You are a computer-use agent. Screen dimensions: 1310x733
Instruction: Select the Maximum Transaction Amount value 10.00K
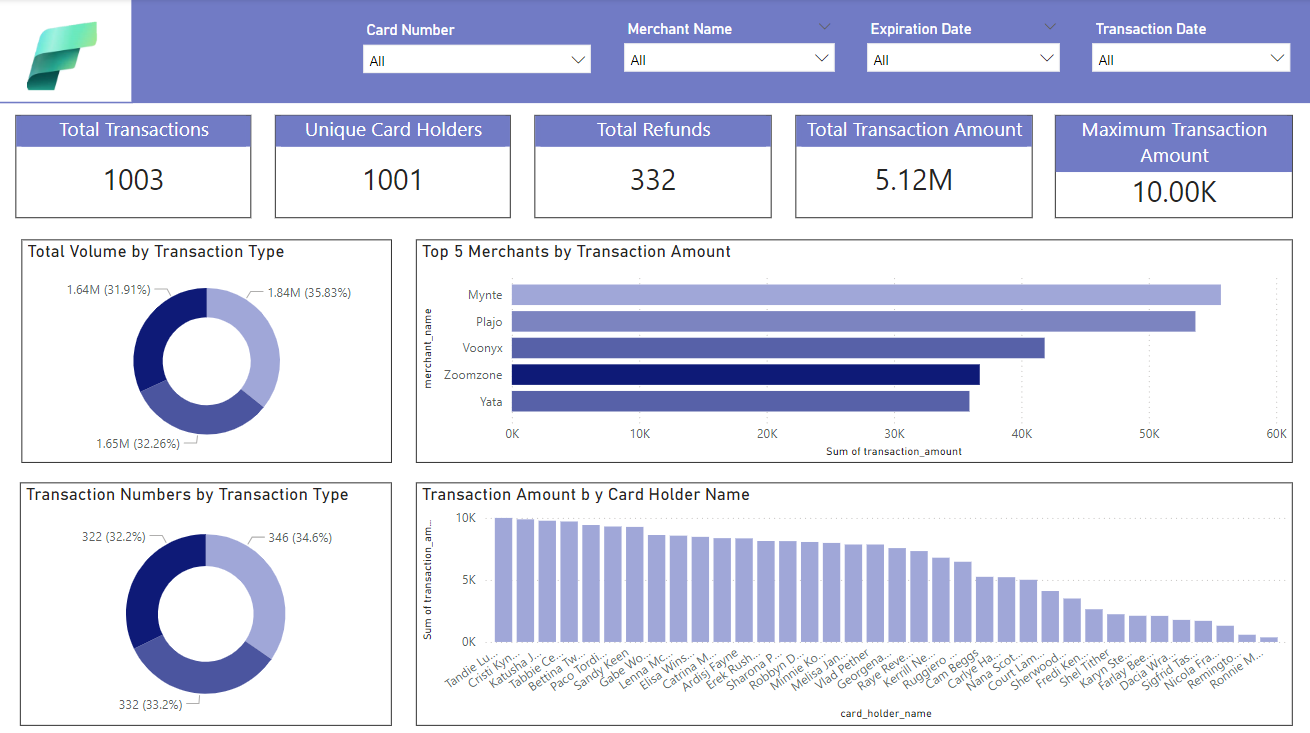tap(1174, 192)
